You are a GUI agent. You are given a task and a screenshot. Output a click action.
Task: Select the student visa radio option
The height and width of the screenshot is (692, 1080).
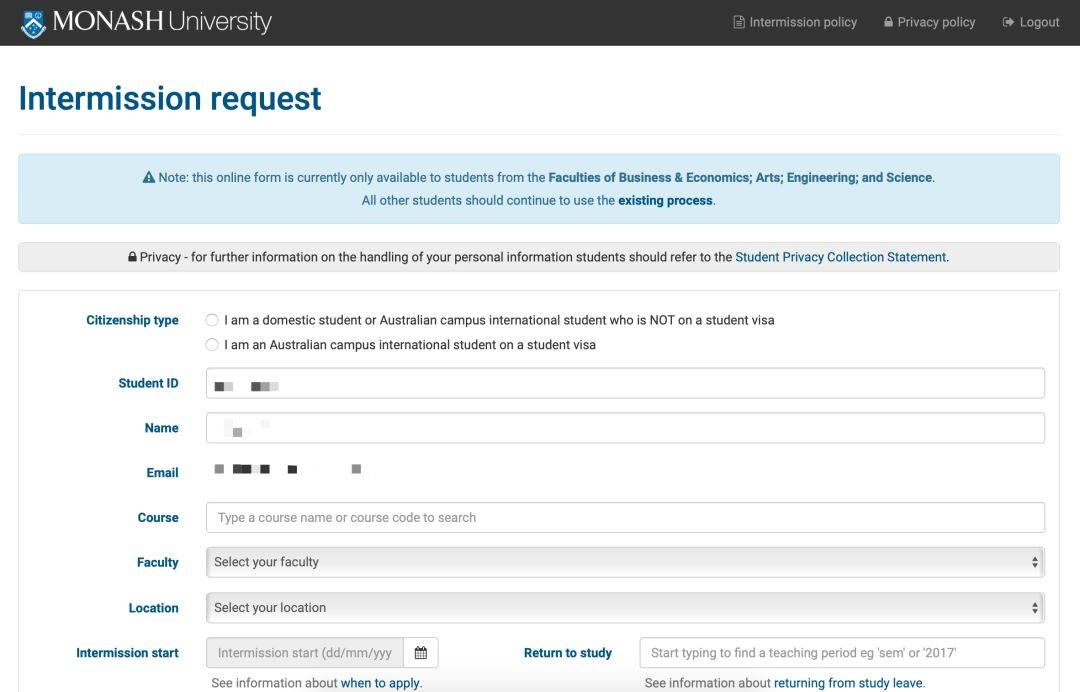tap(212, 345)
